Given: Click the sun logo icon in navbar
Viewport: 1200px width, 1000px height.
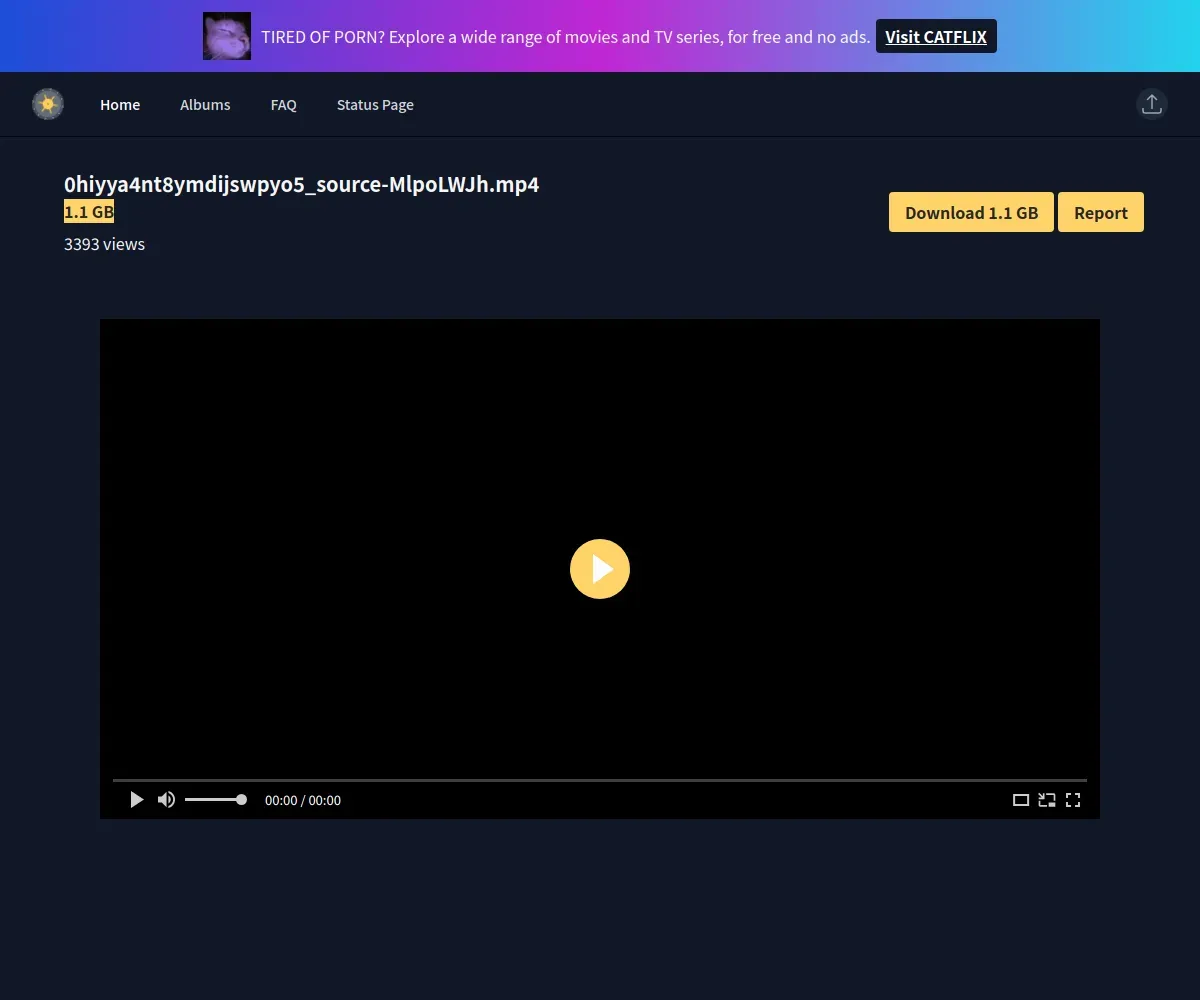Looking at the screenshot, I should [48, 104].
